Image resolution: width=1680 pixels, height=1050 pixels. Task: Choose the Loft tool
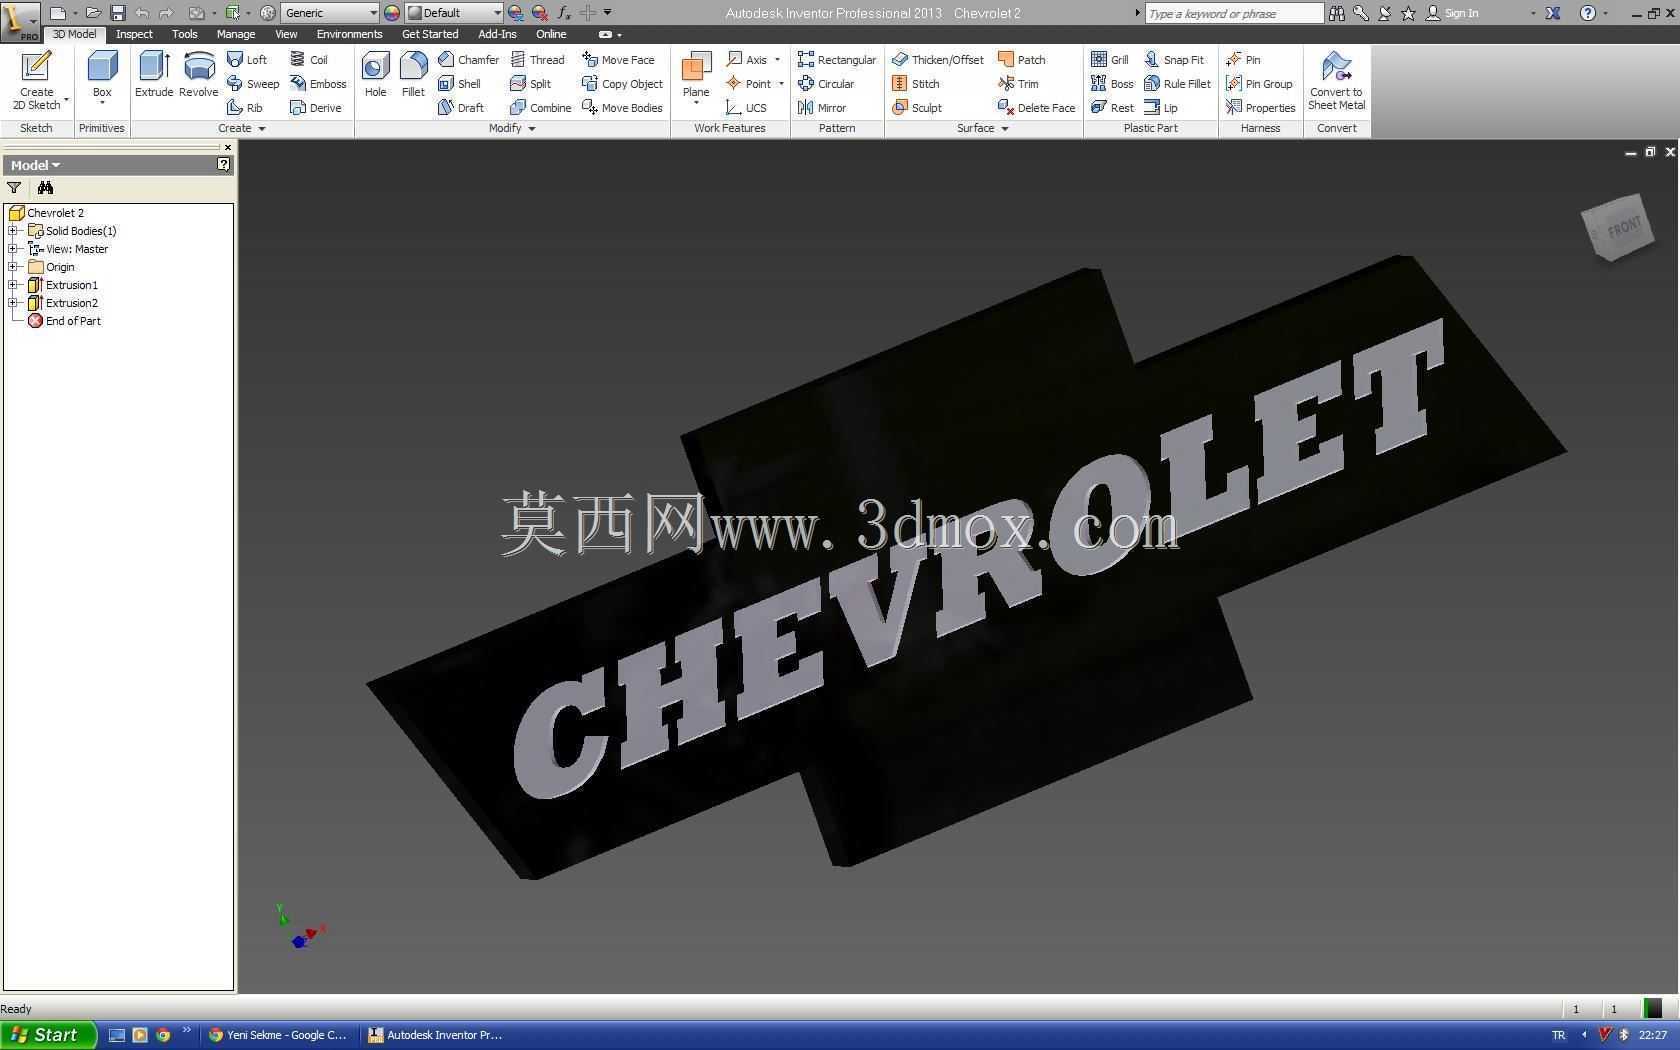click(x=247, y=60)
